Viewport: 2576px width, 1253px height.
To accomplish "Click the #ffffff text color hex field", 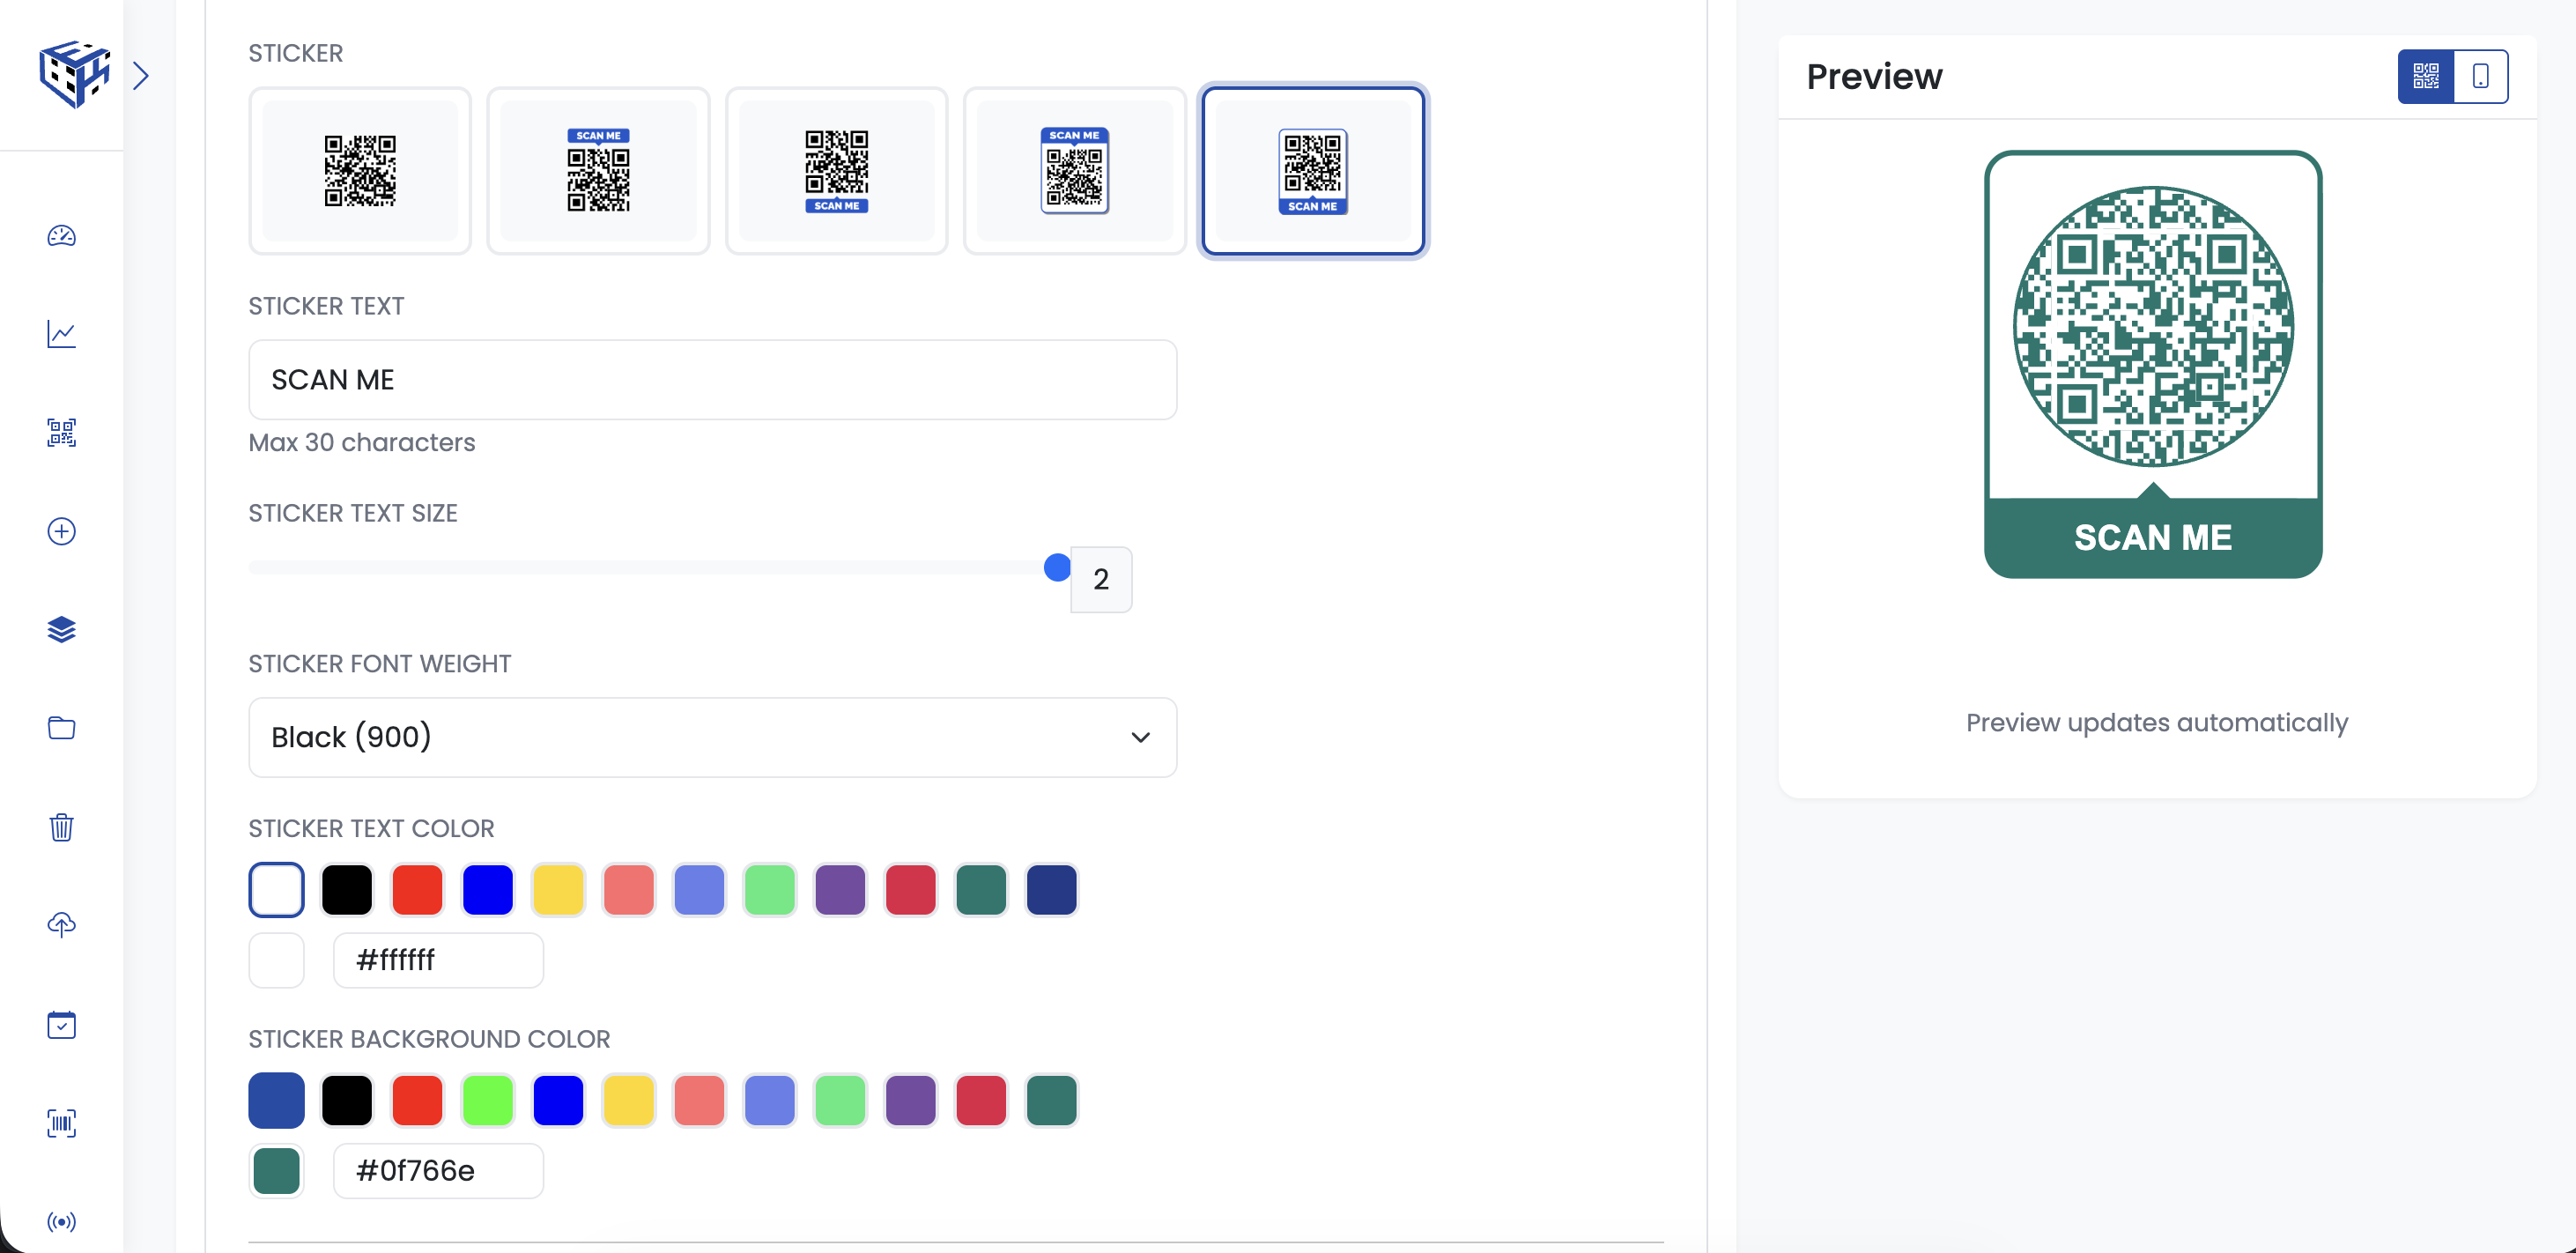I will pyautogui.click(x=439, y=961).
